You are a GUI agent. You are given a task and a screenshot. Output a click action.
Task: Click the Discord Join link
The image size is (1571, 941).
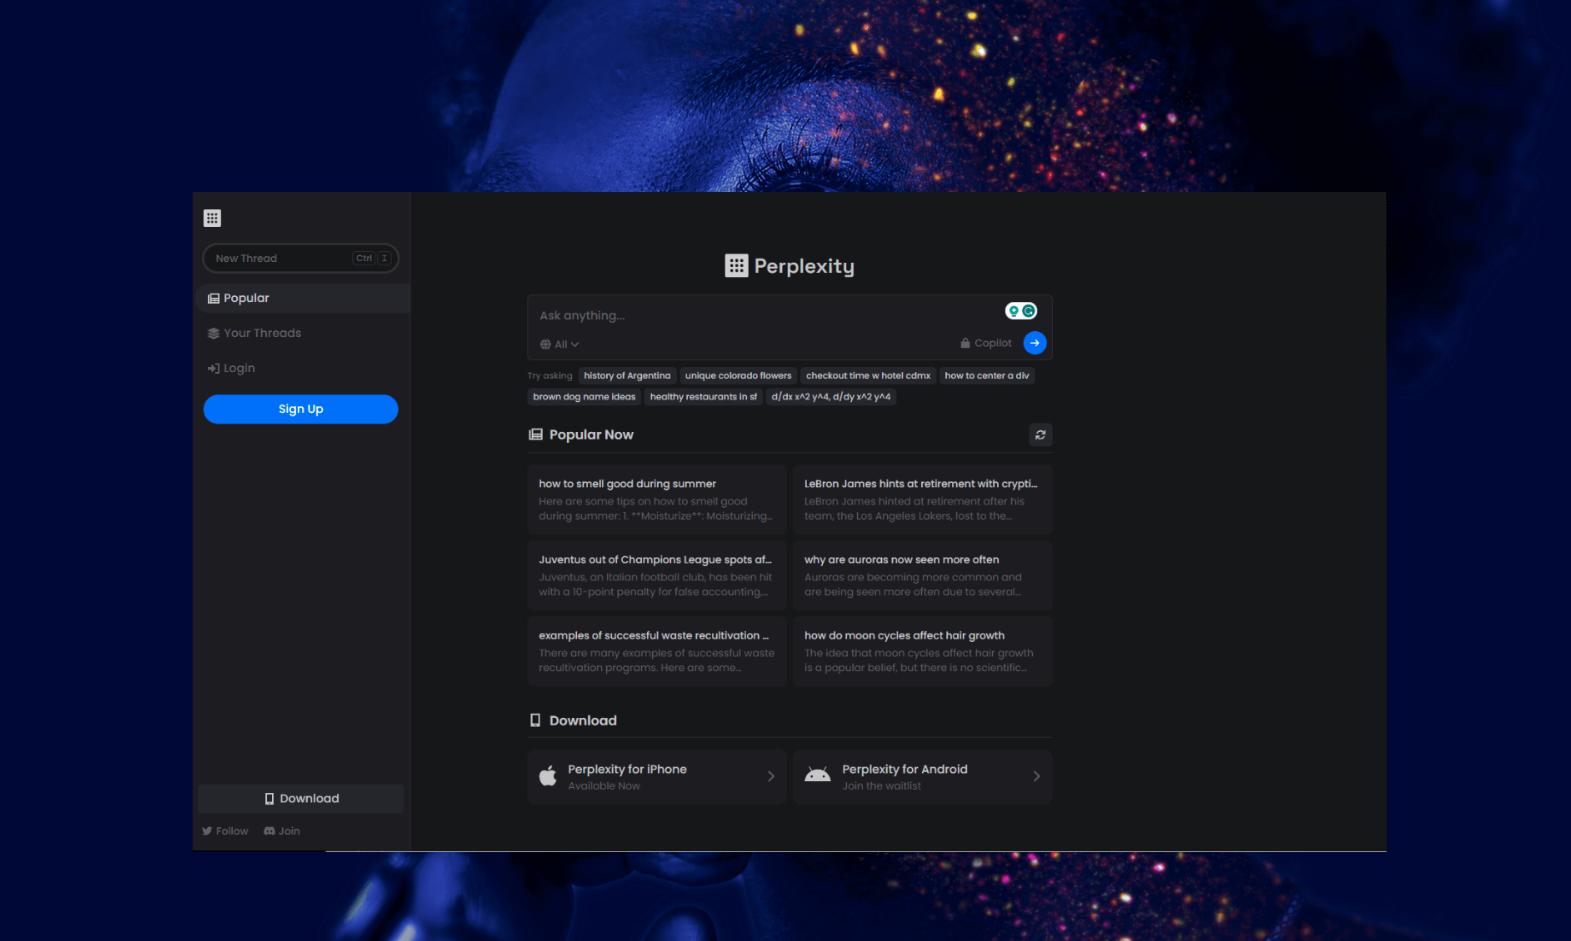[x=282, y=831]
